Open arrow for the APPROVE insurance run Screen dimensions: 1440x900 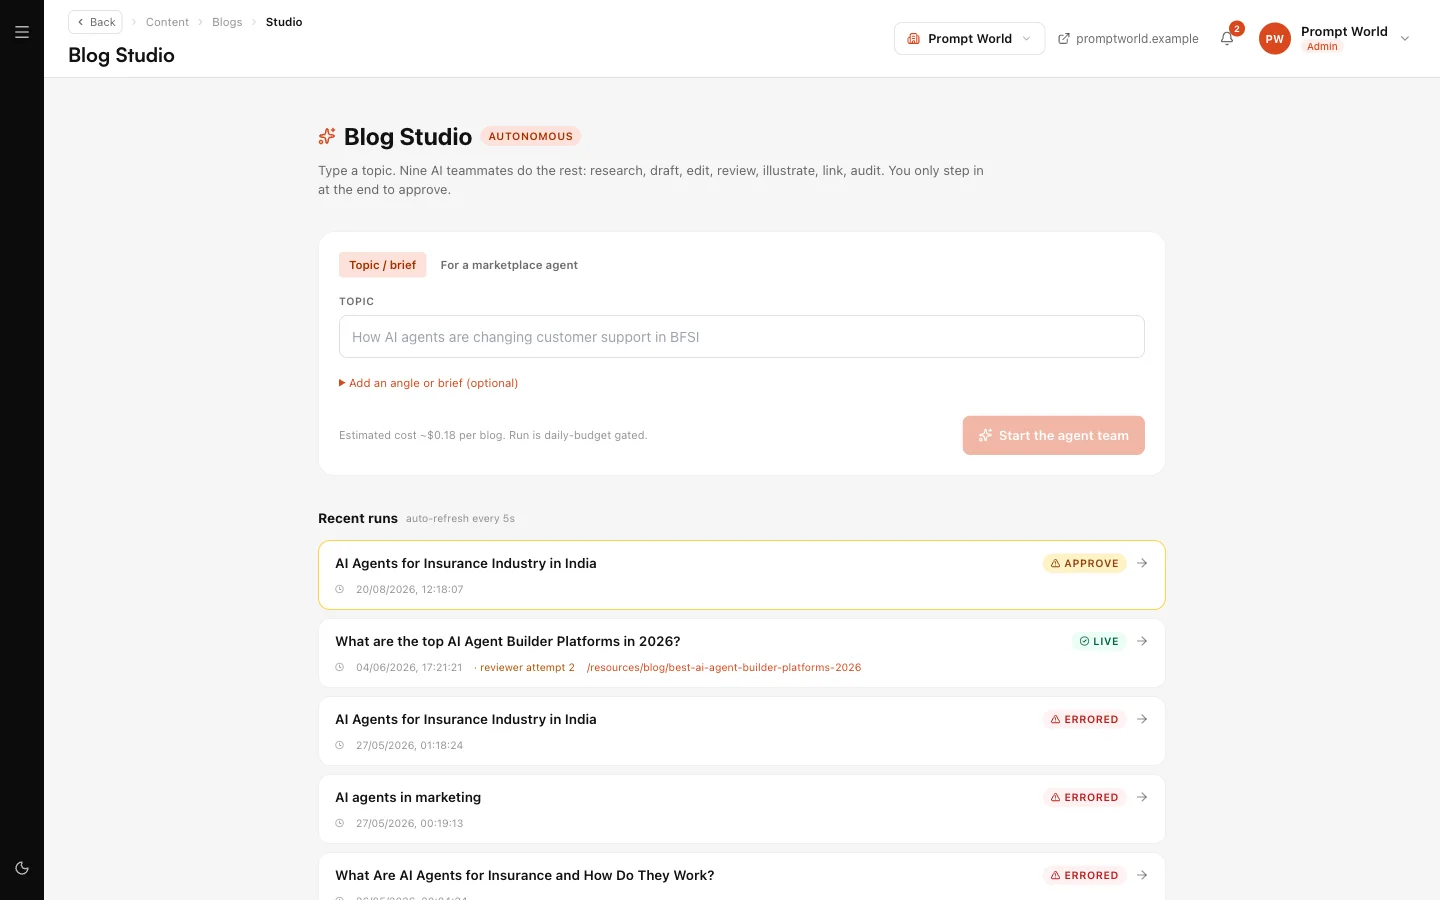pyautogui.click(x=1142, y=563)
